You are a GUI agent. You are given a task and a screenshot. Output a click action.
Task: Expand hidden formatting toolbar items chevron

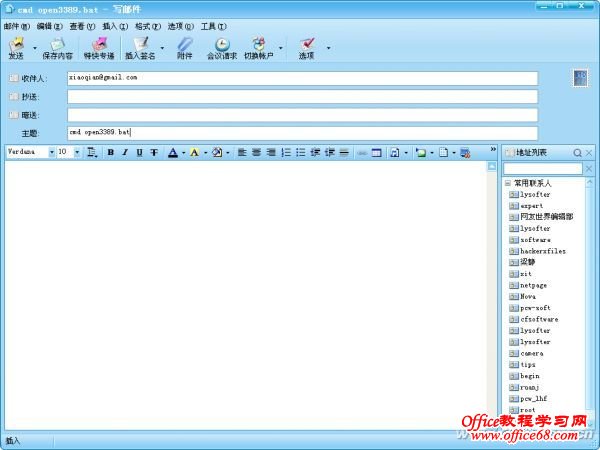(493, 149)
